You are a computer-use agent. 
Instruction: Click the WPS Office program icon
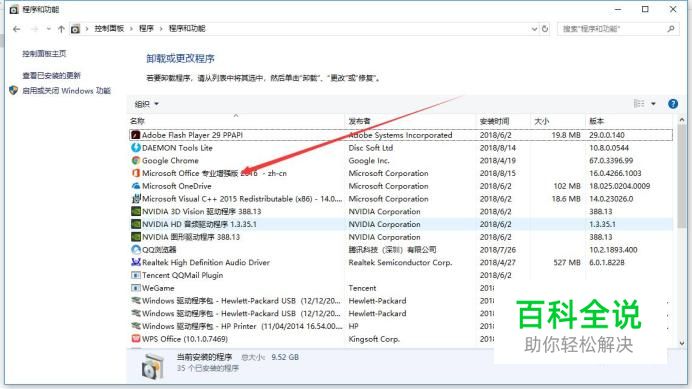136,339
